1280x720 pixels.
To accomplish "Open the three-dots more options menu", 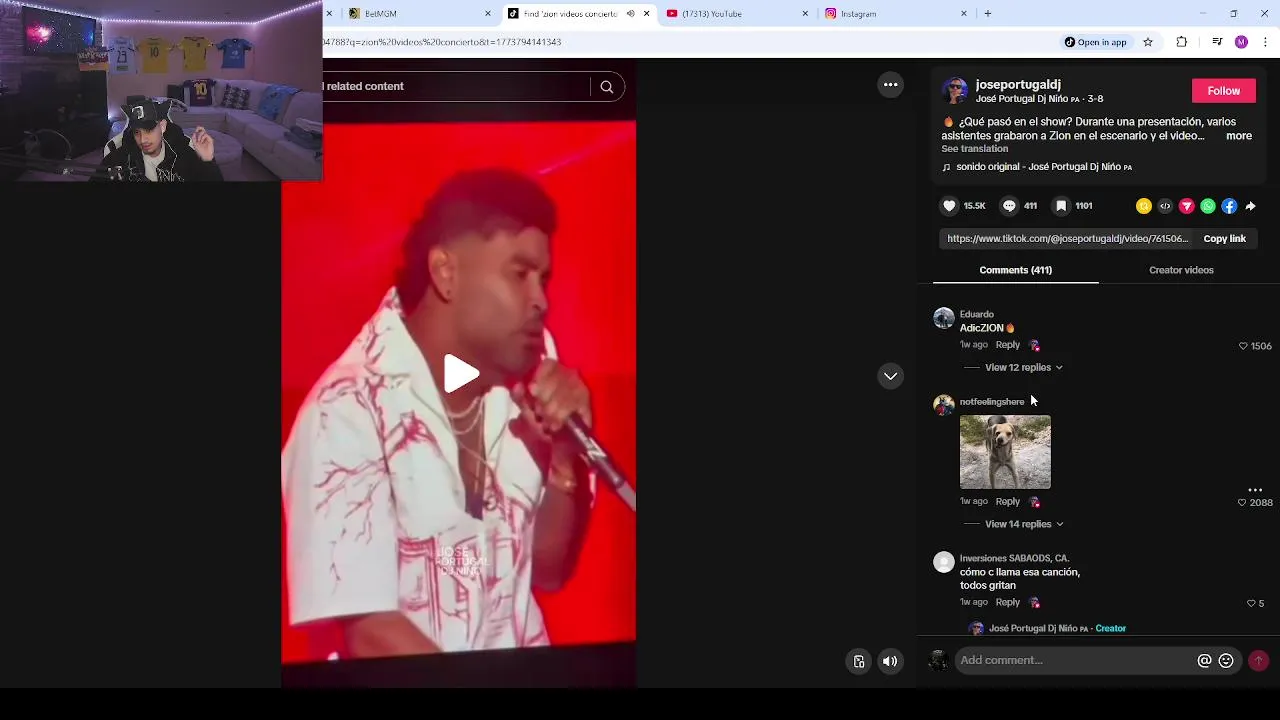I will (x=890, y=85).
